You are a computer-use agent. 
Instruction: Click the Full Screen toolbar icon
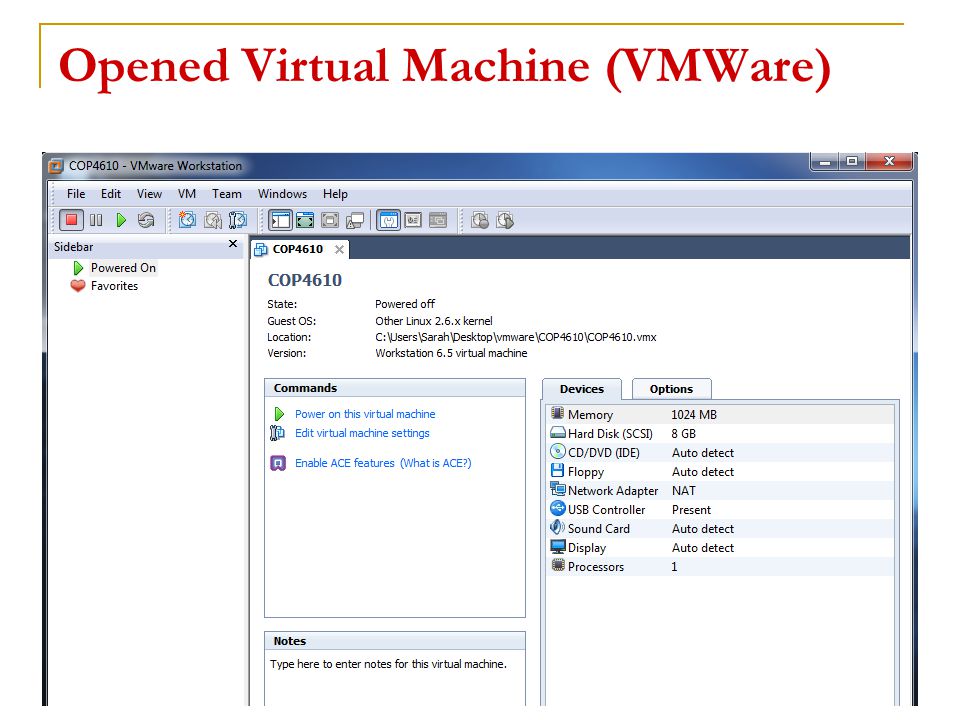(x=330, y=220)
